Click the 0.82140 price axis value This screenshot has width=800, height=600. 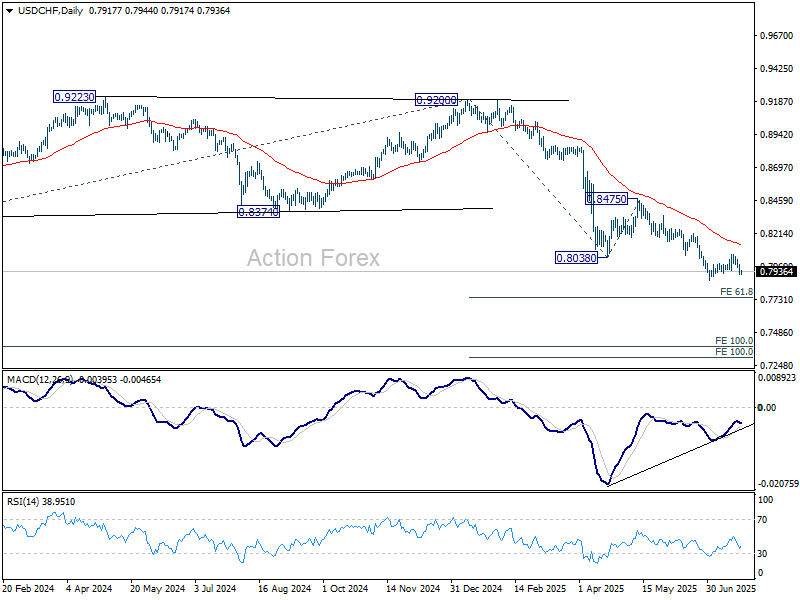(776, 234)
